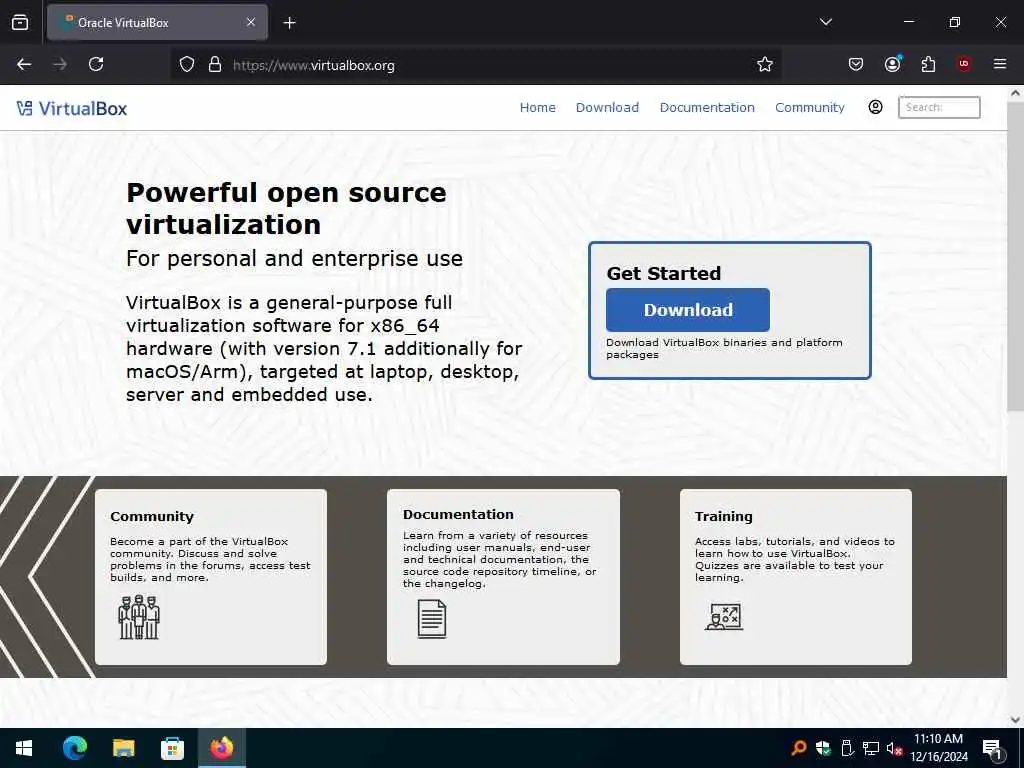Open the taskbar clock and date
The width and height of the screenshot is (1024, 768).
pos(938,748)
